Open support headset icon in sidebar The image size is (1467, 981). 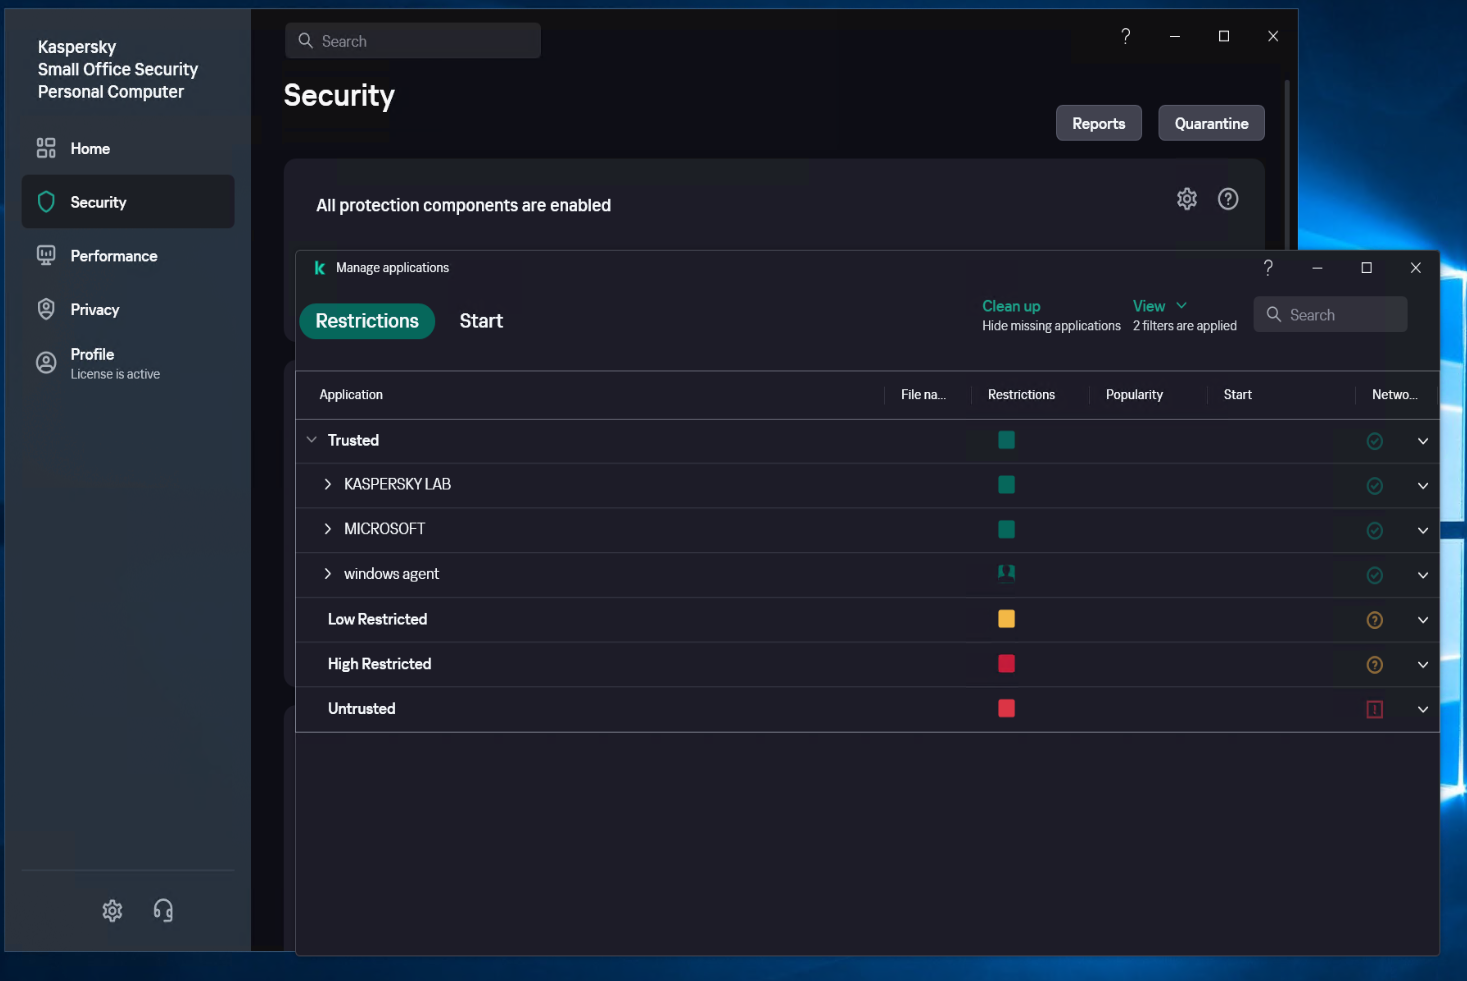(163, 910)
